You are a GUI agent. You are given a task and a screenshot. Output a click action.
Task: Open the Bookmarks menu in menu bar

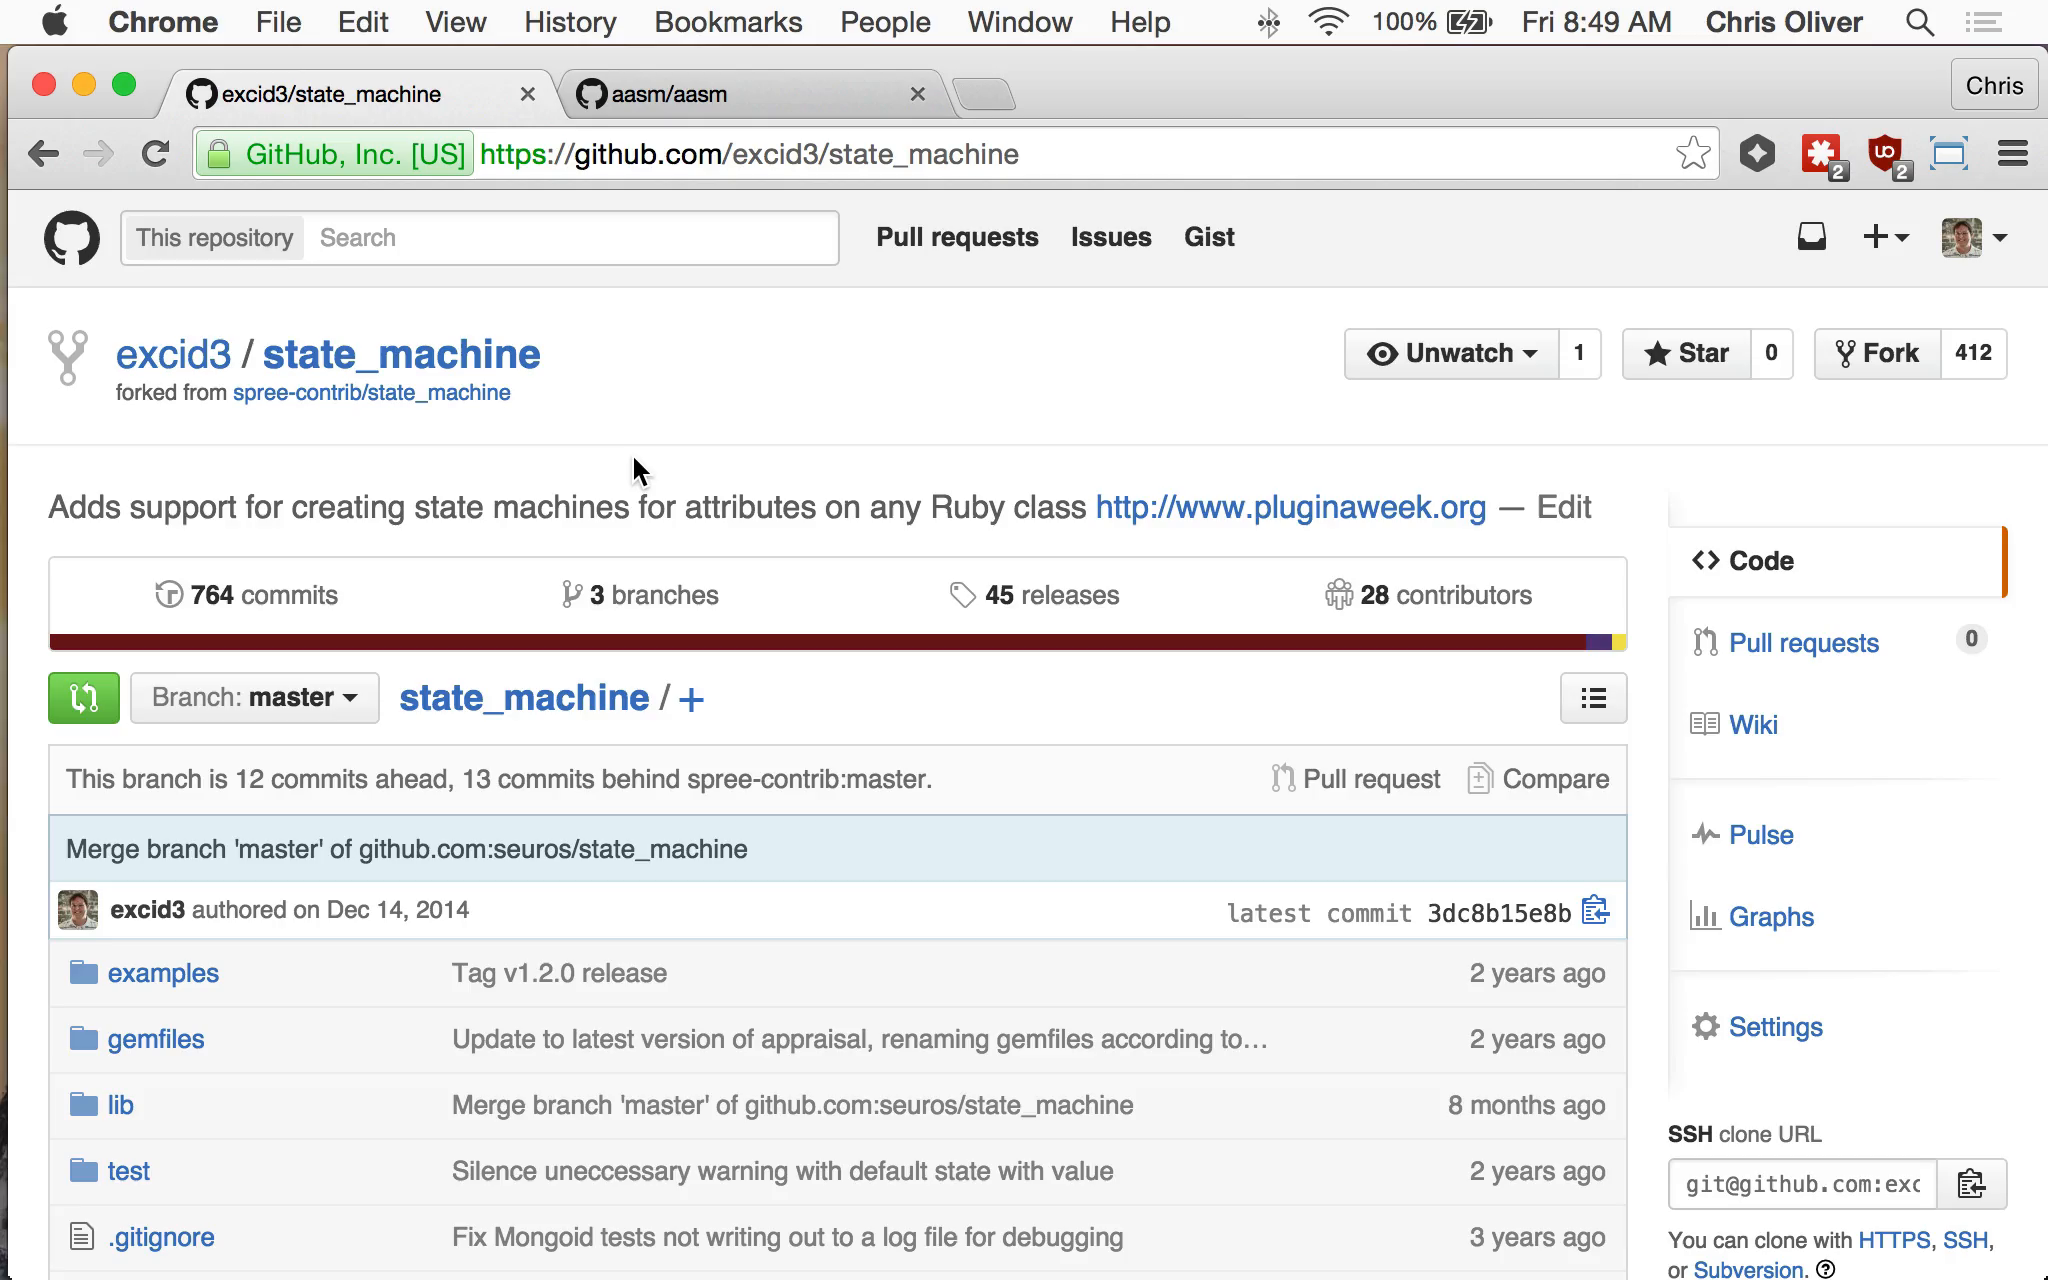tap(728, 22)
